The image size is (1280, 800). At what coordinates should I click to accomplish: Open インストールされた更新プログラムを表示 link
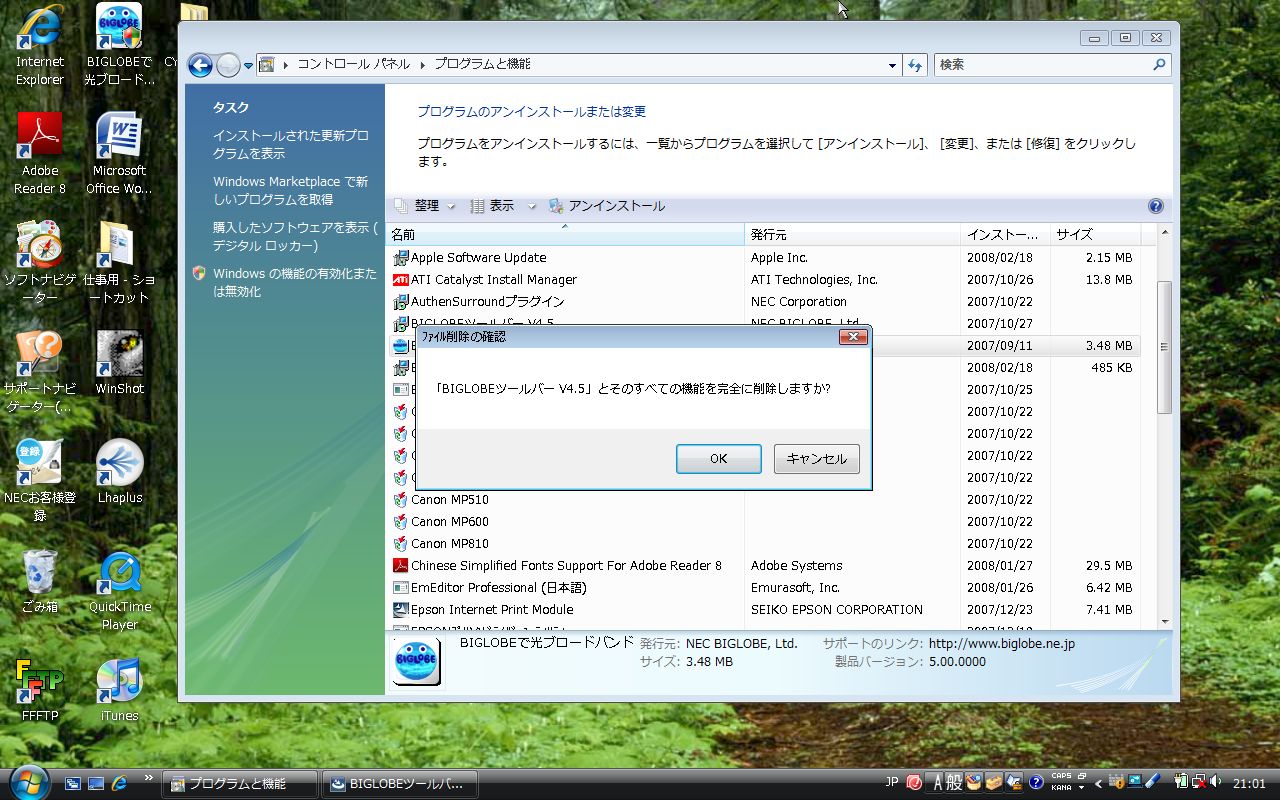coord(290,144)
